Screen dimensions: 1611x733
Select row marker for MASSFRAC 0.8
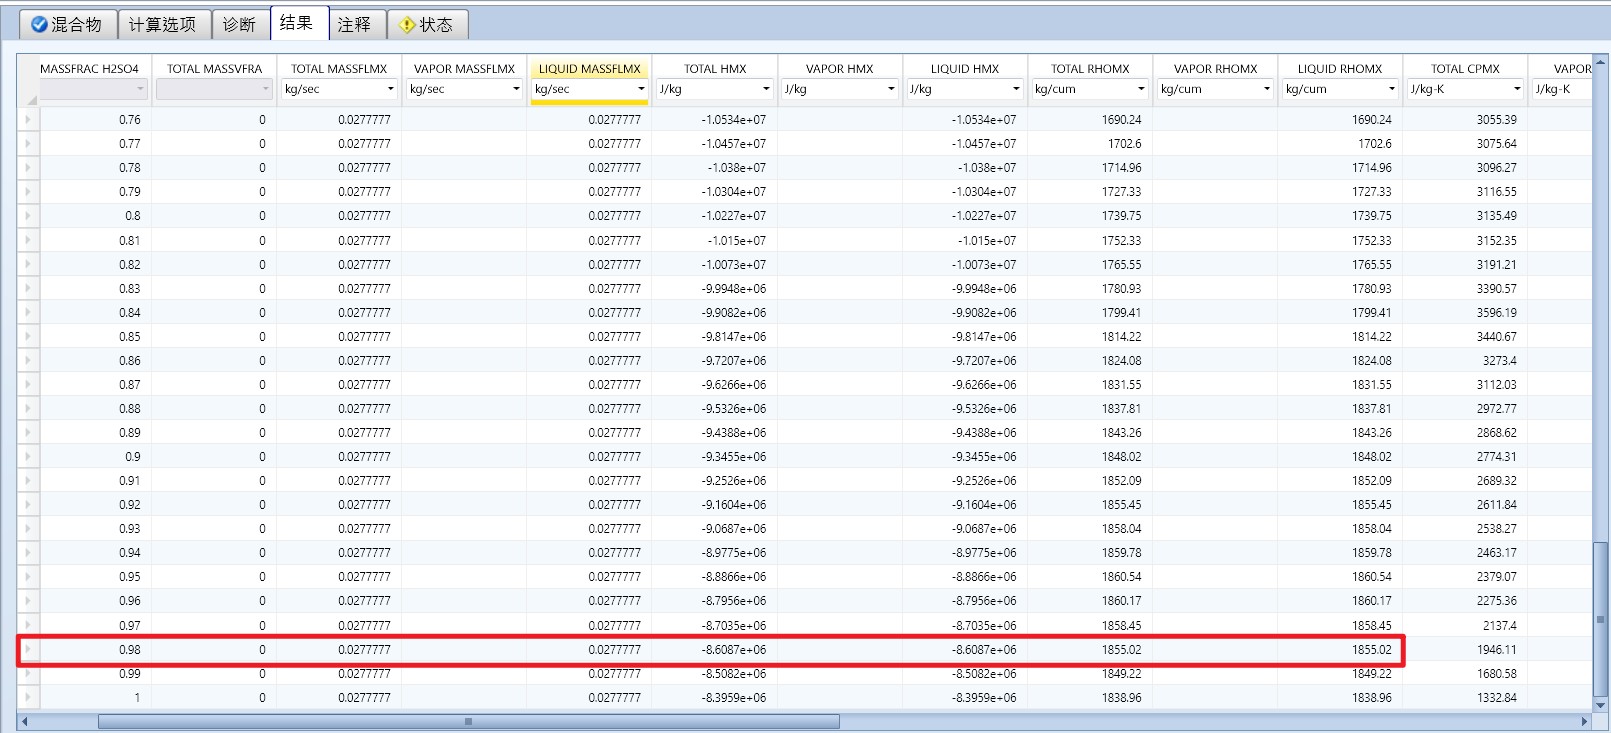tap(28, 215)
